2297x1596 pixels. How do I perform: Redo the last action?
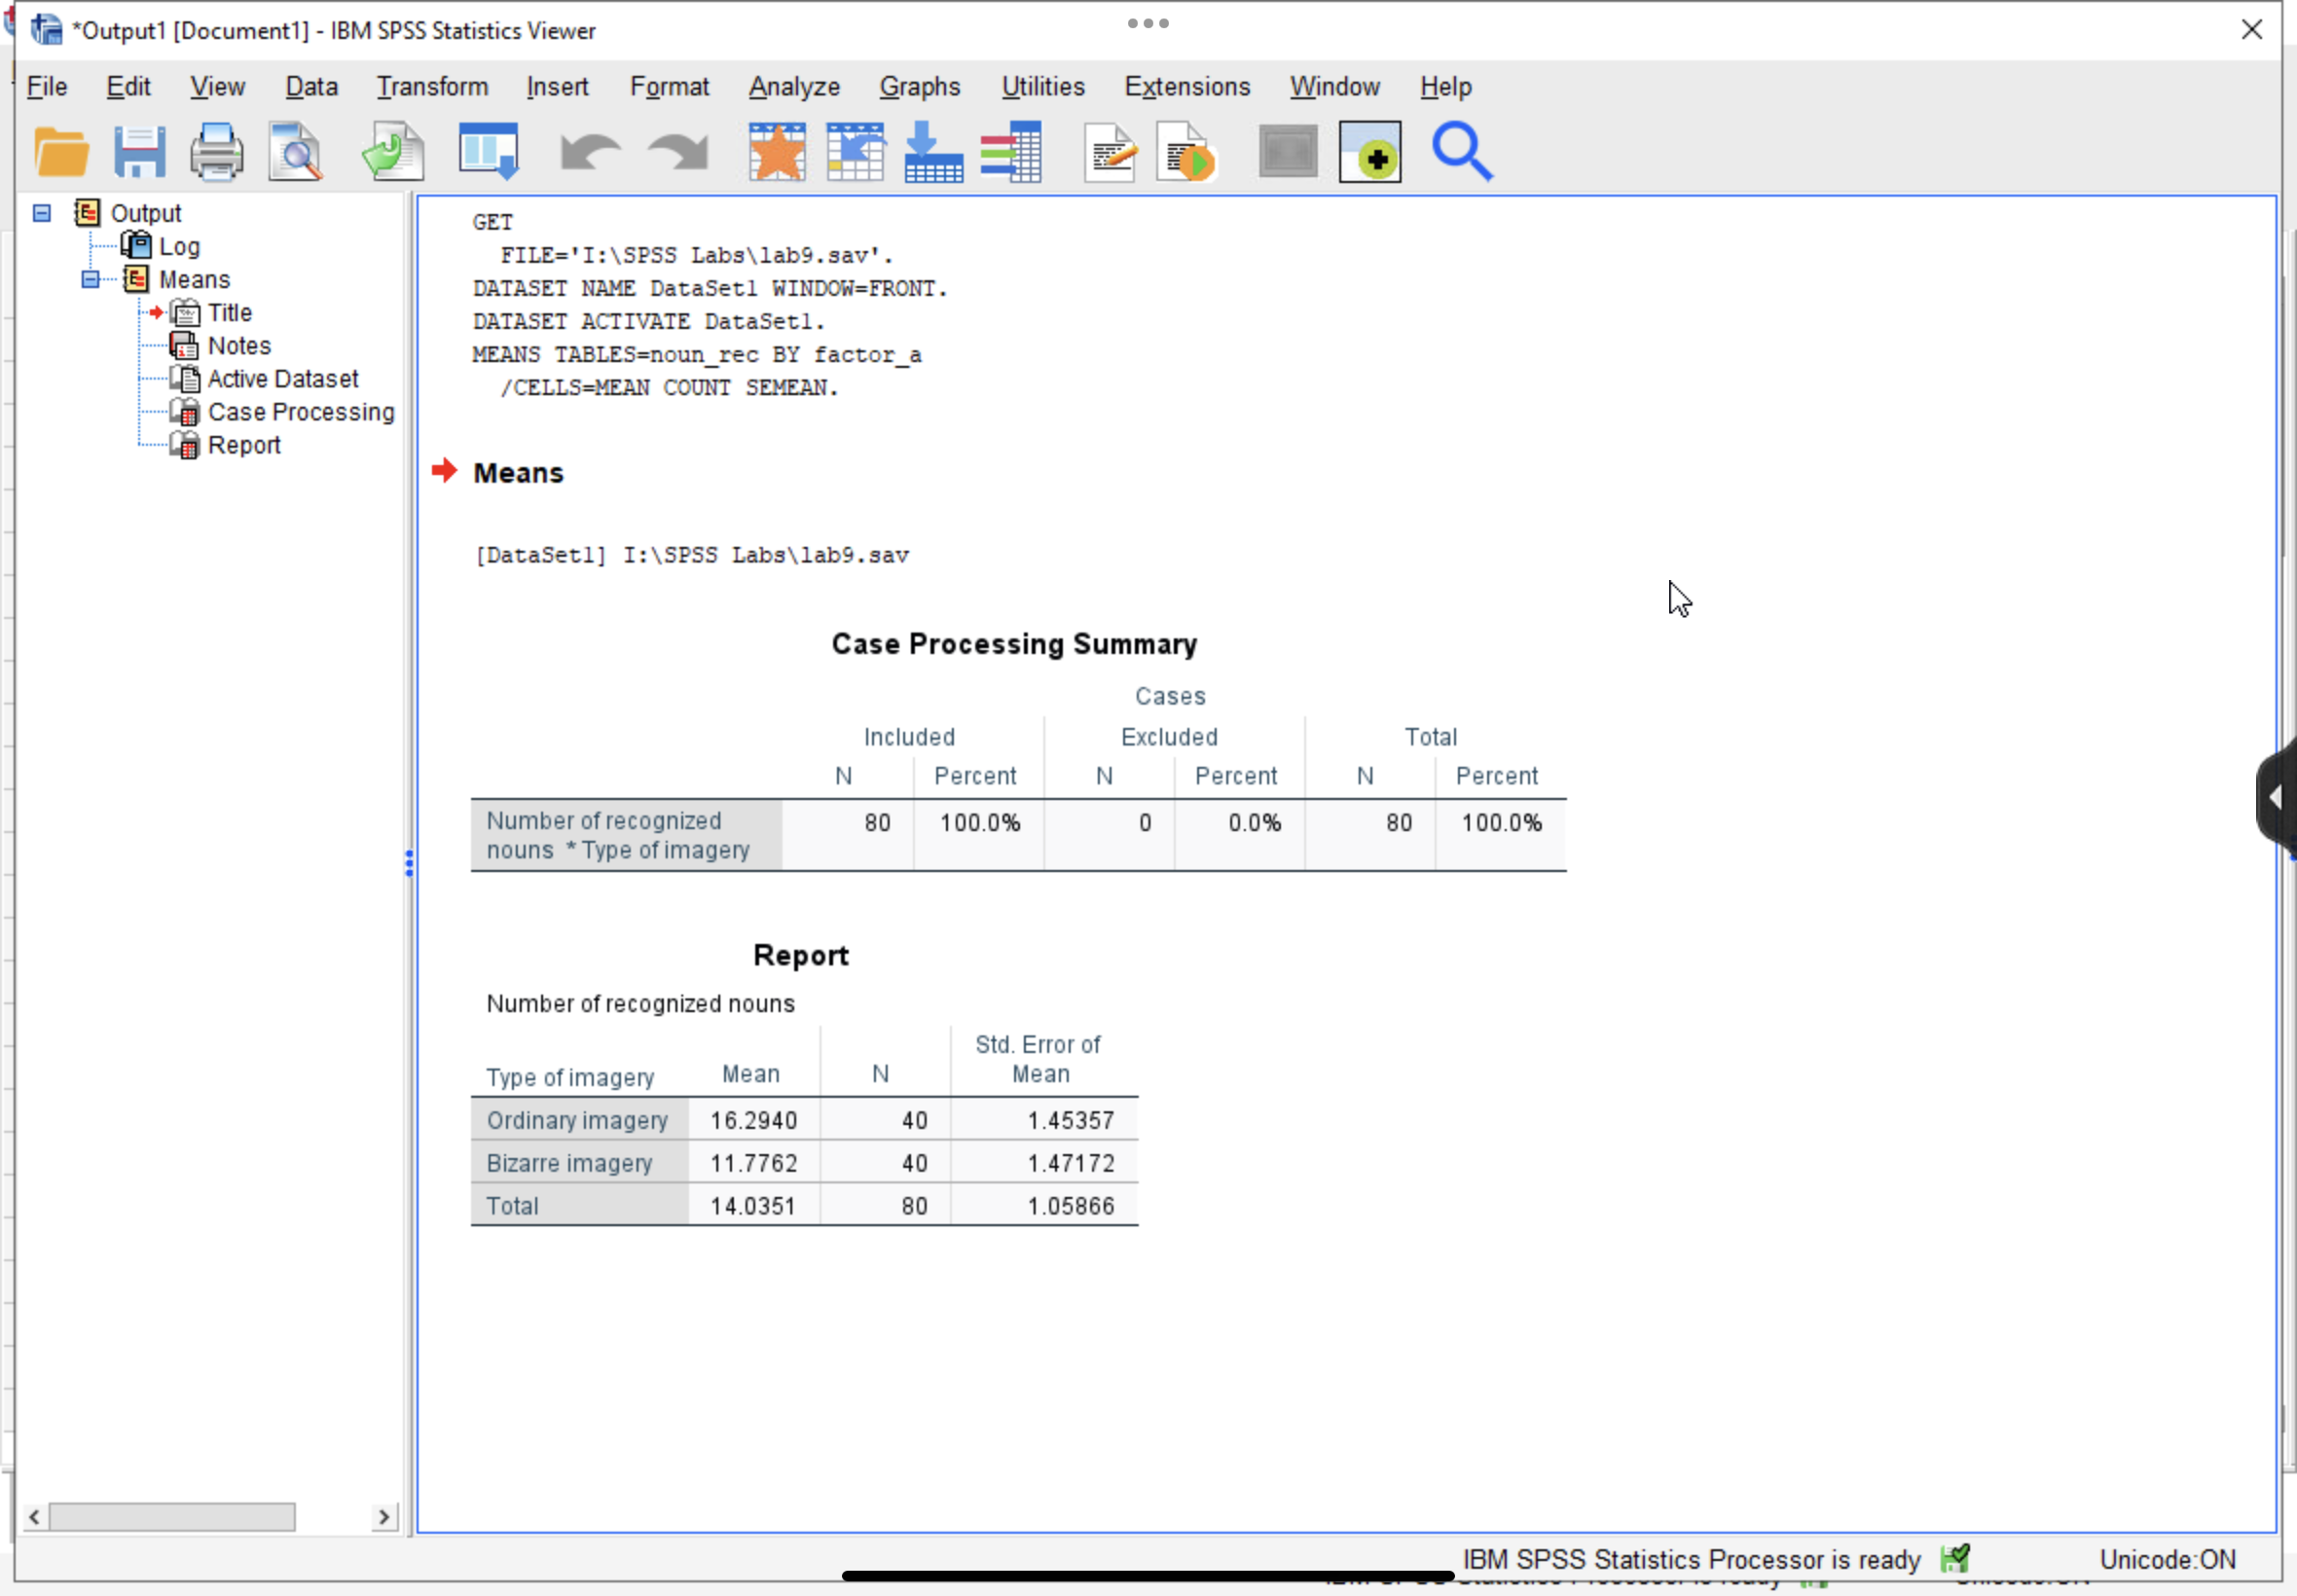(x=675, y=151)
